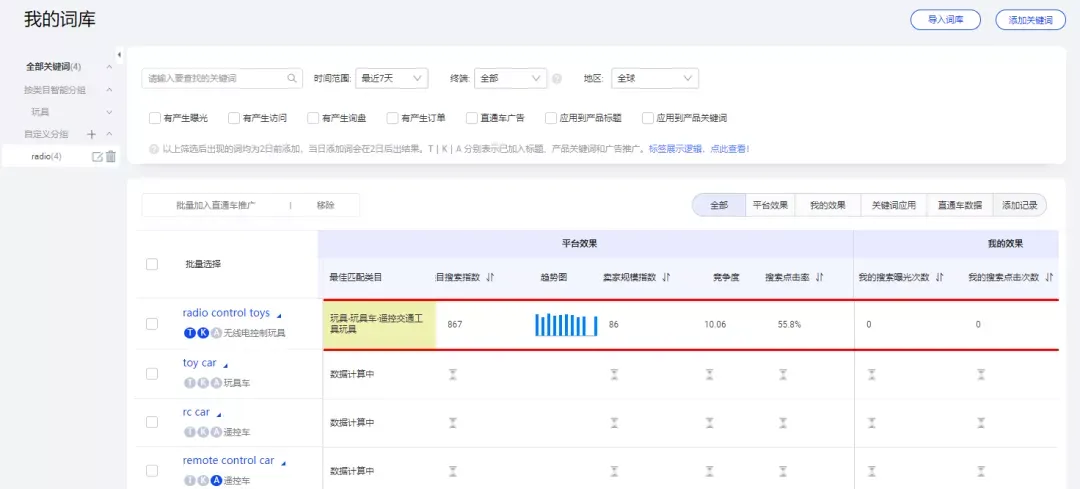This screenshot has width=1080, height=489.
Task: Collapse the 自定义分组 section chevron
Action: [x=109, y=134]
